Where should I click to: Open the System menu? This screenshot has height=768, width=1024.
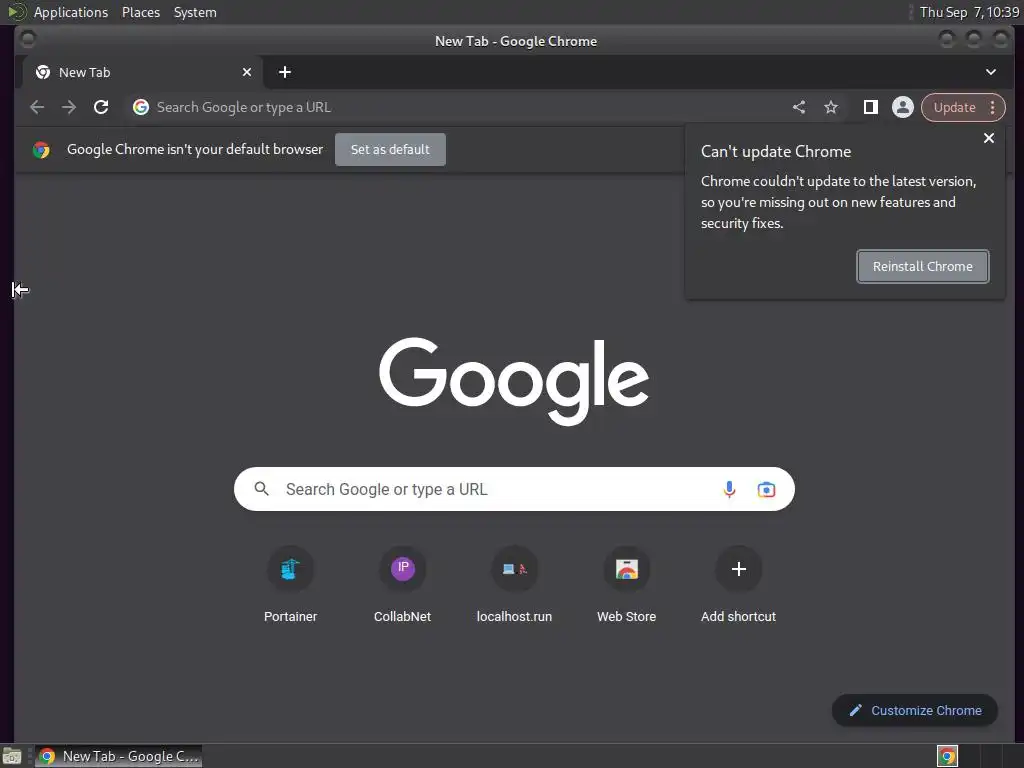(195, 12)
